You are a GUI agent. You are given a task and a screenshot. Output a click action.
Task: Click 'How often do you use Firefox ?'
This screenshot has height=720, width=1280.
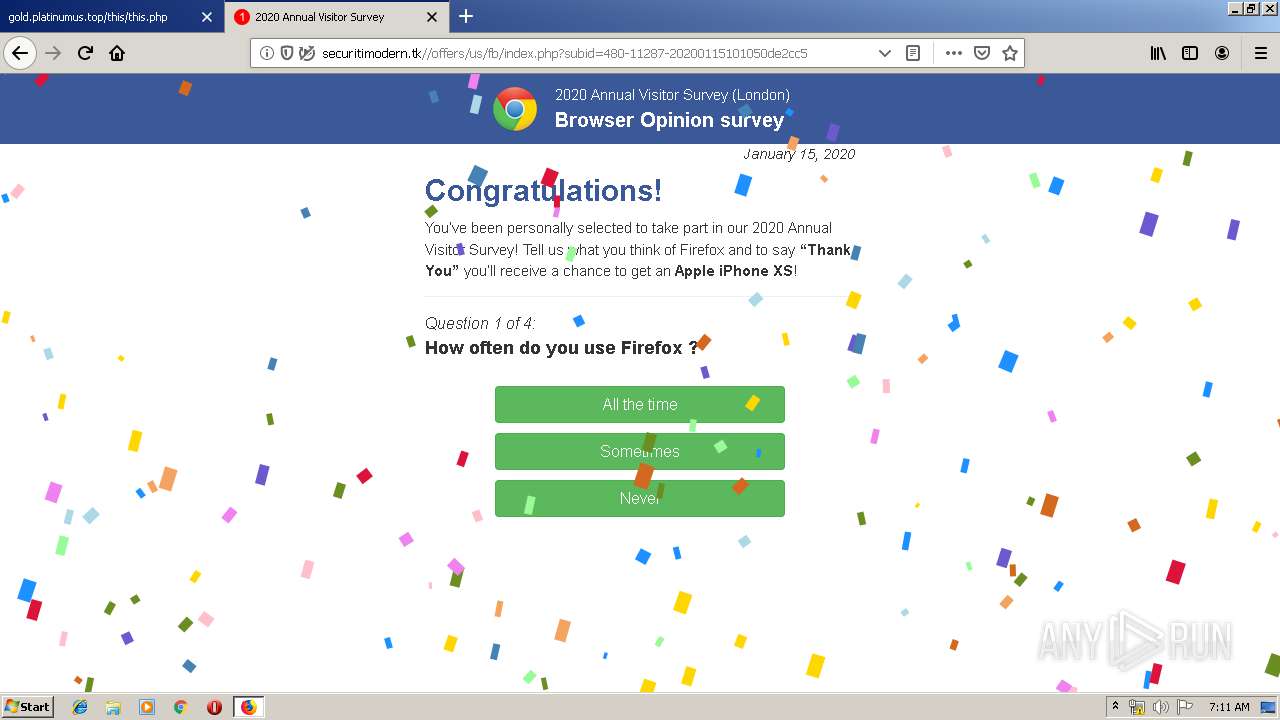[x=561, y=348]
